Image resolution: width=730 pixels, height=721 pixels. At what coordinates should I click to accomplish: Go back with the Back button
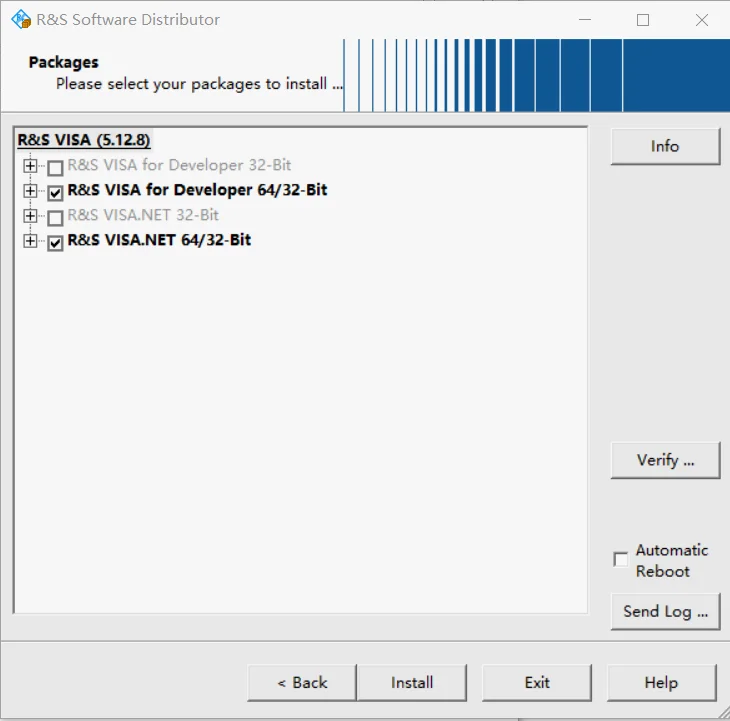pos(302,682)
